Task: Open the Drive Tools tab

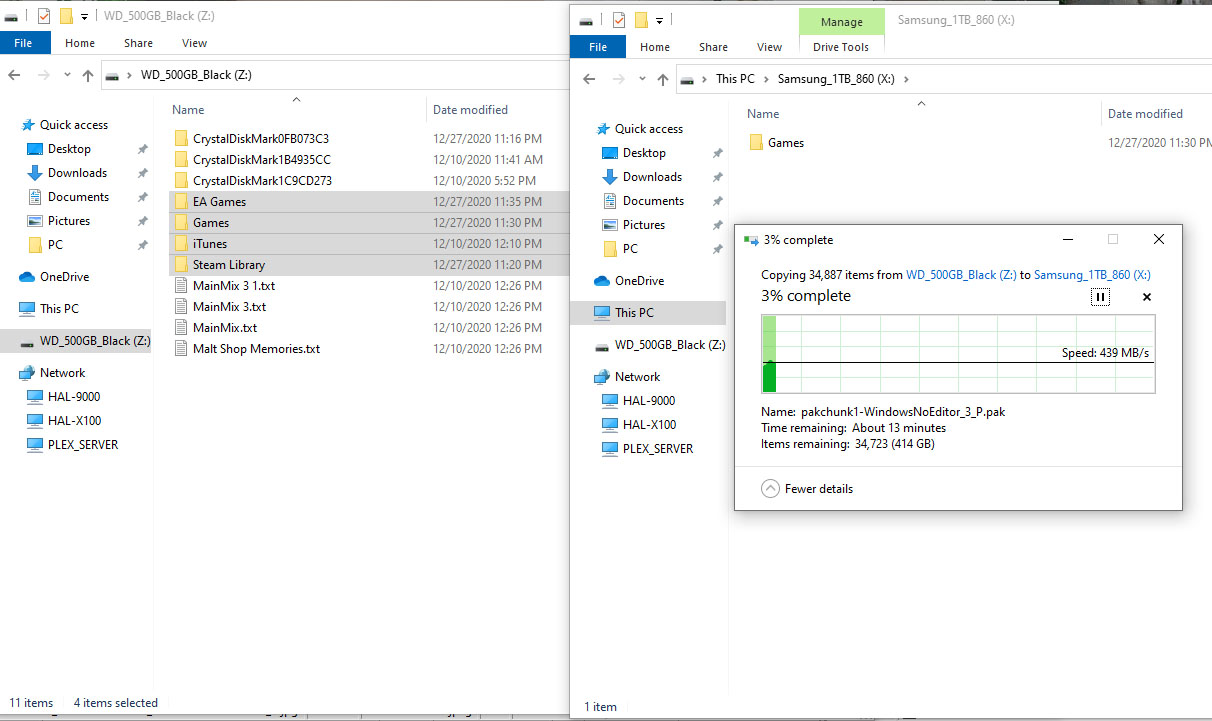Action: [841, 47]
